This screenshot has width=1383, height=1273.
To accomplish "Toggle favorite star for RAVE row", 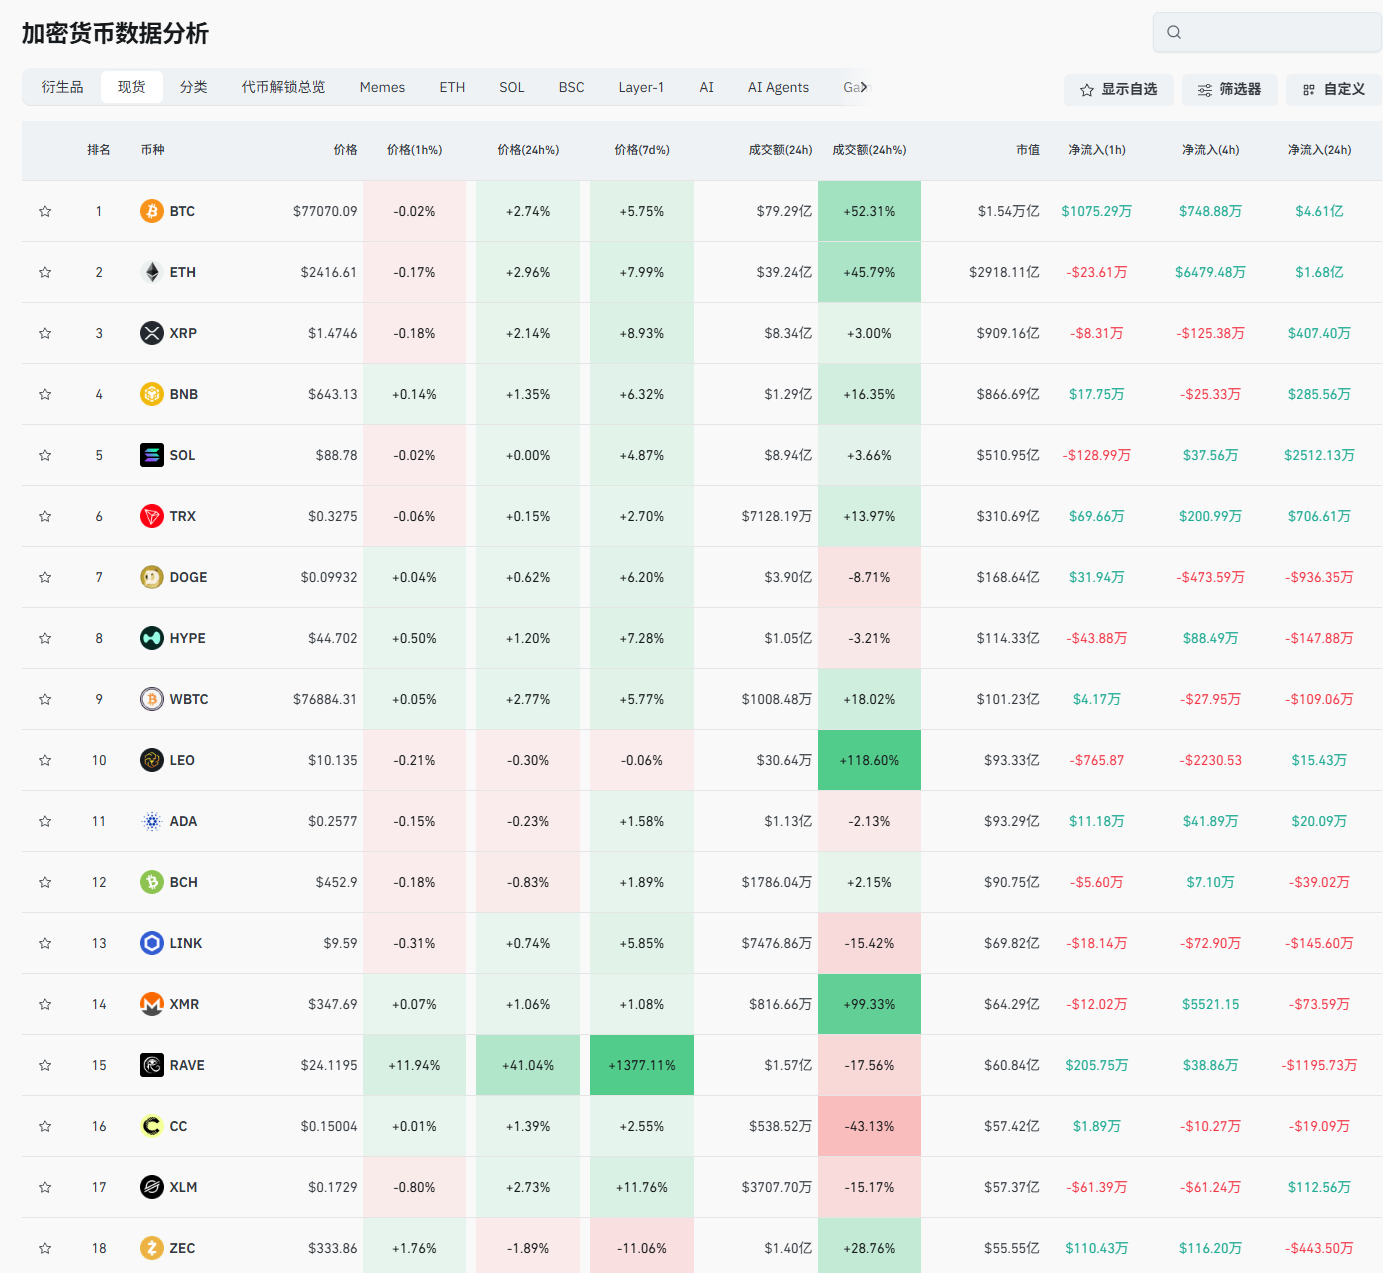I will coord(45,1065).
